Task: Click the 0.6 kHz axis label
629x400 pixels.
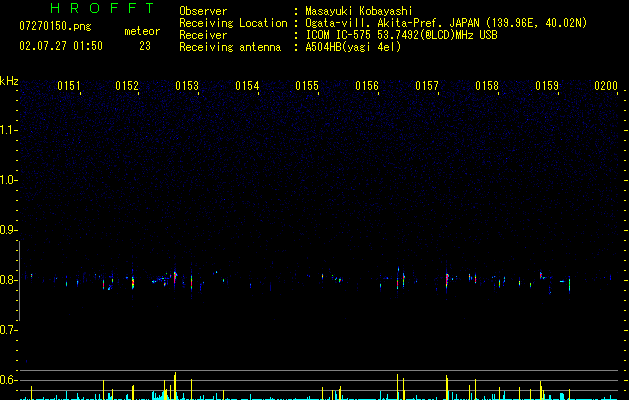Action: [8, 380]
